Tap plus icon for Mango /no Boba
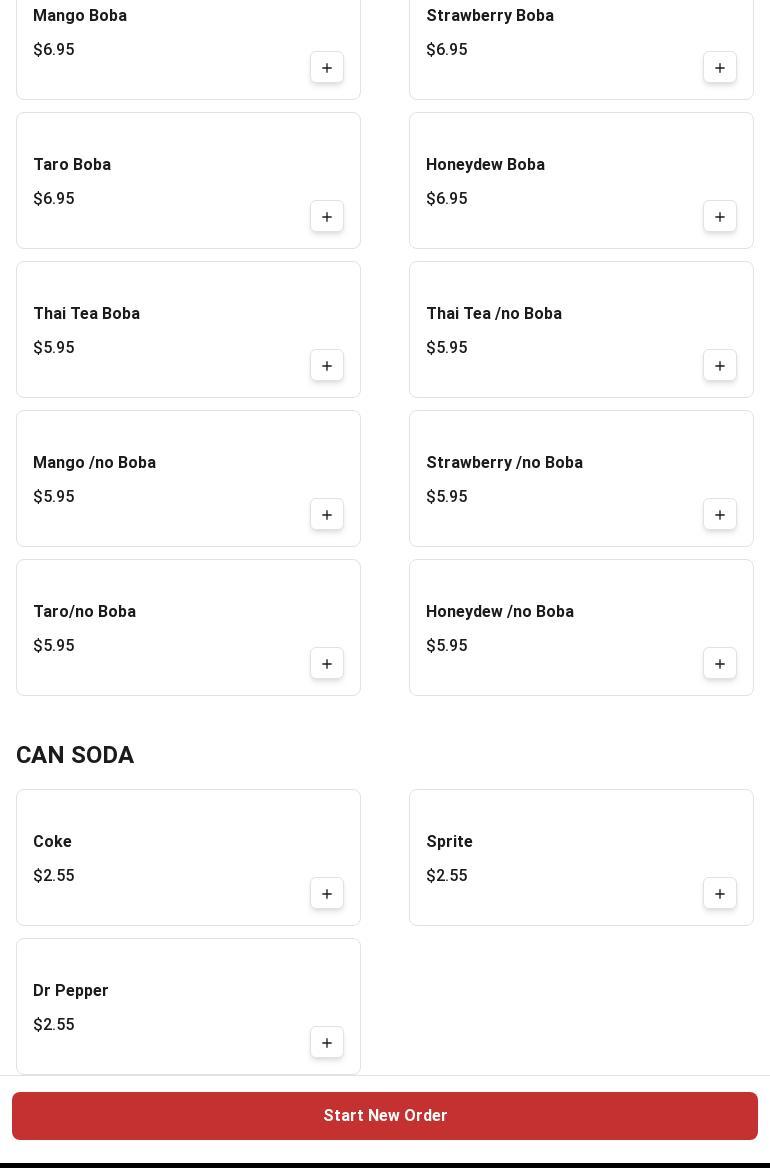Viewport: 770px width, 1168px height. tap(327, 515)
